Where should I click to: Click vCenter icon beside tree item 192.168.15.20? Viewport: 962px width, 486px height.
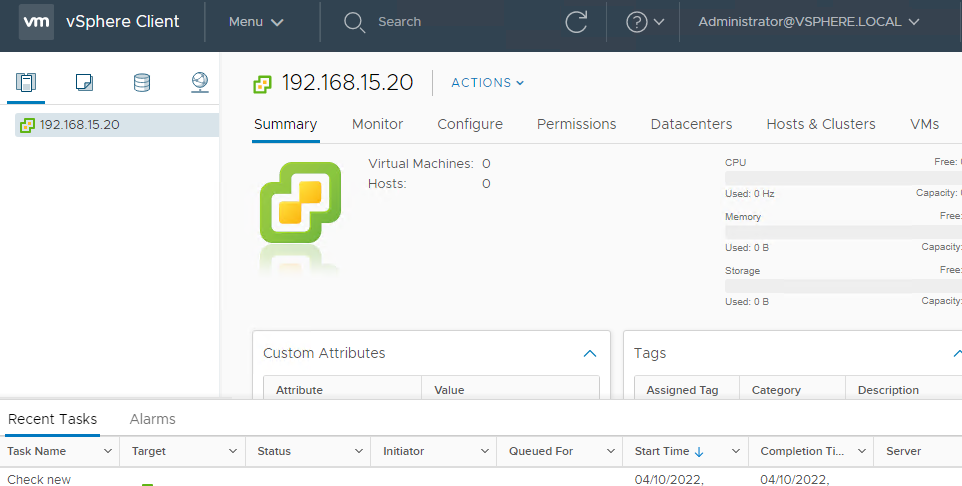click(27, 125)
